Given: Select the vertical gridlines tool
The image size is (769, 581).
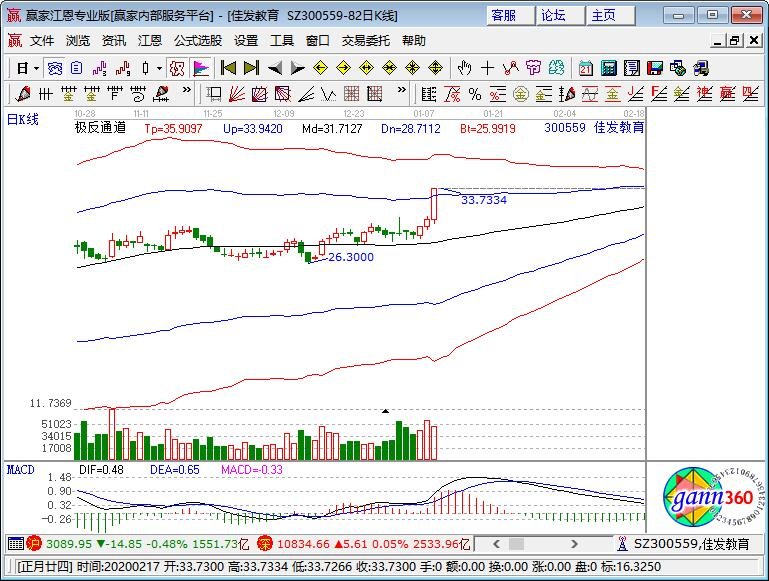Looking at the screenshot, I should [x=45, y=93].
